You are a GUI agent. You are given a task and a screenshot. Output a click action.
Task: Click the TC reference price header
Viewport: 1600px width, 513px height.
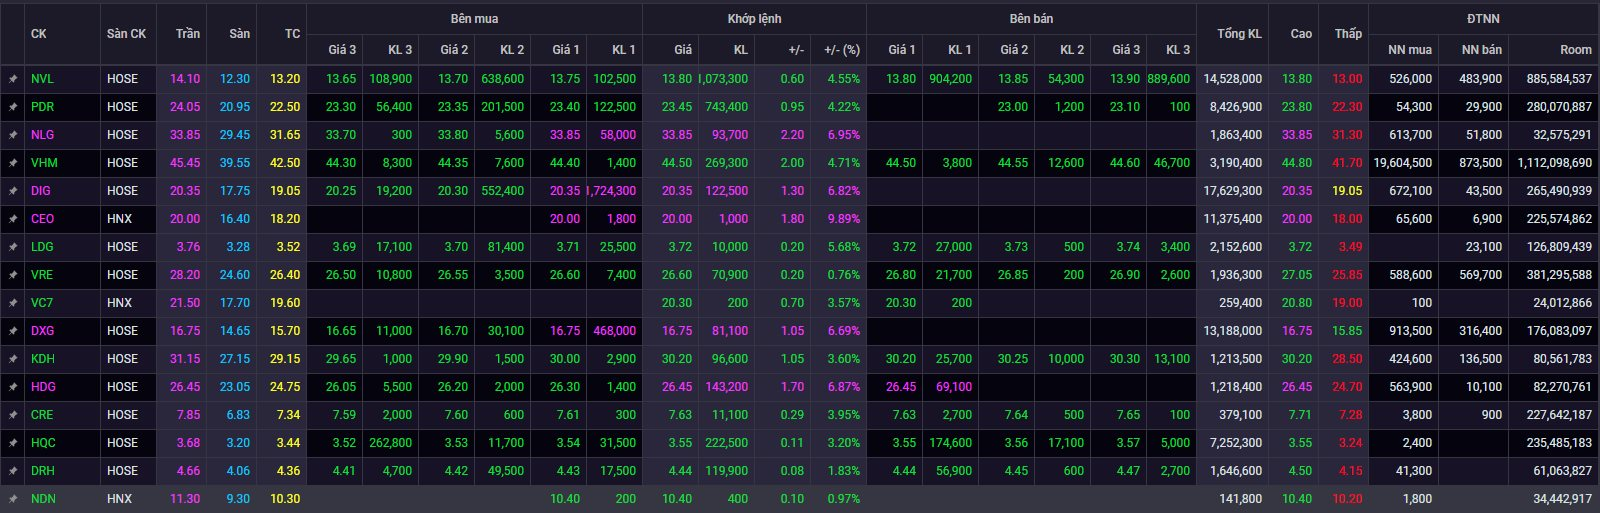click(292, 34)
